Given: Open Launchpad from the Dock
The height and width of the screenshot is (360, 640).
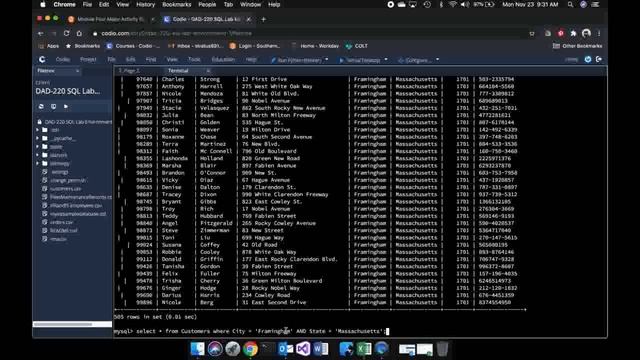Looking at the screenshot, I should coord(232,349).
